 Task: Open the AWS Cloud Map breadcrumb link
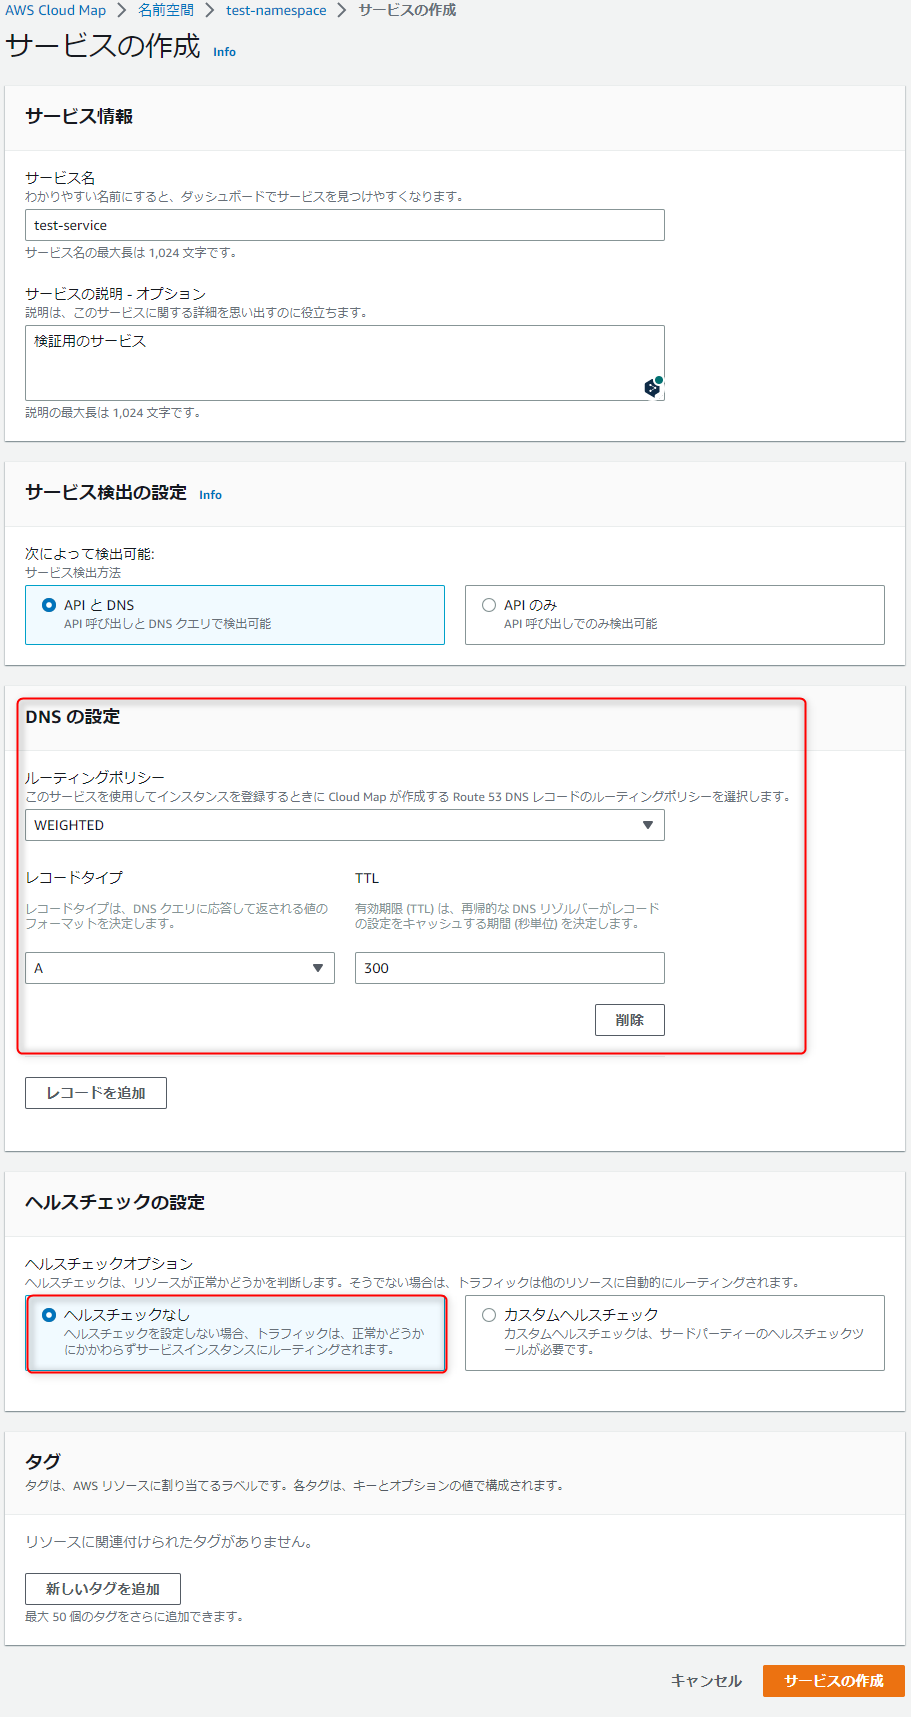coord(55,10)
